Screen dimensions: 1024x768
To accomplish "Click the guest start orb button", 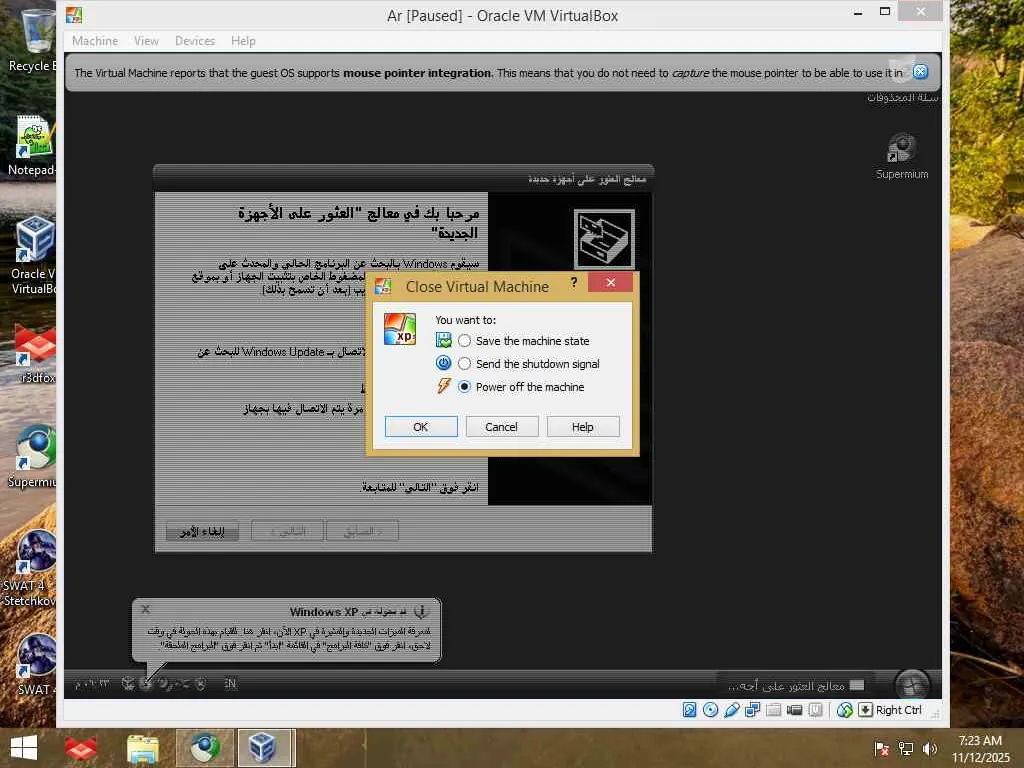I will (x=912, y=684).
